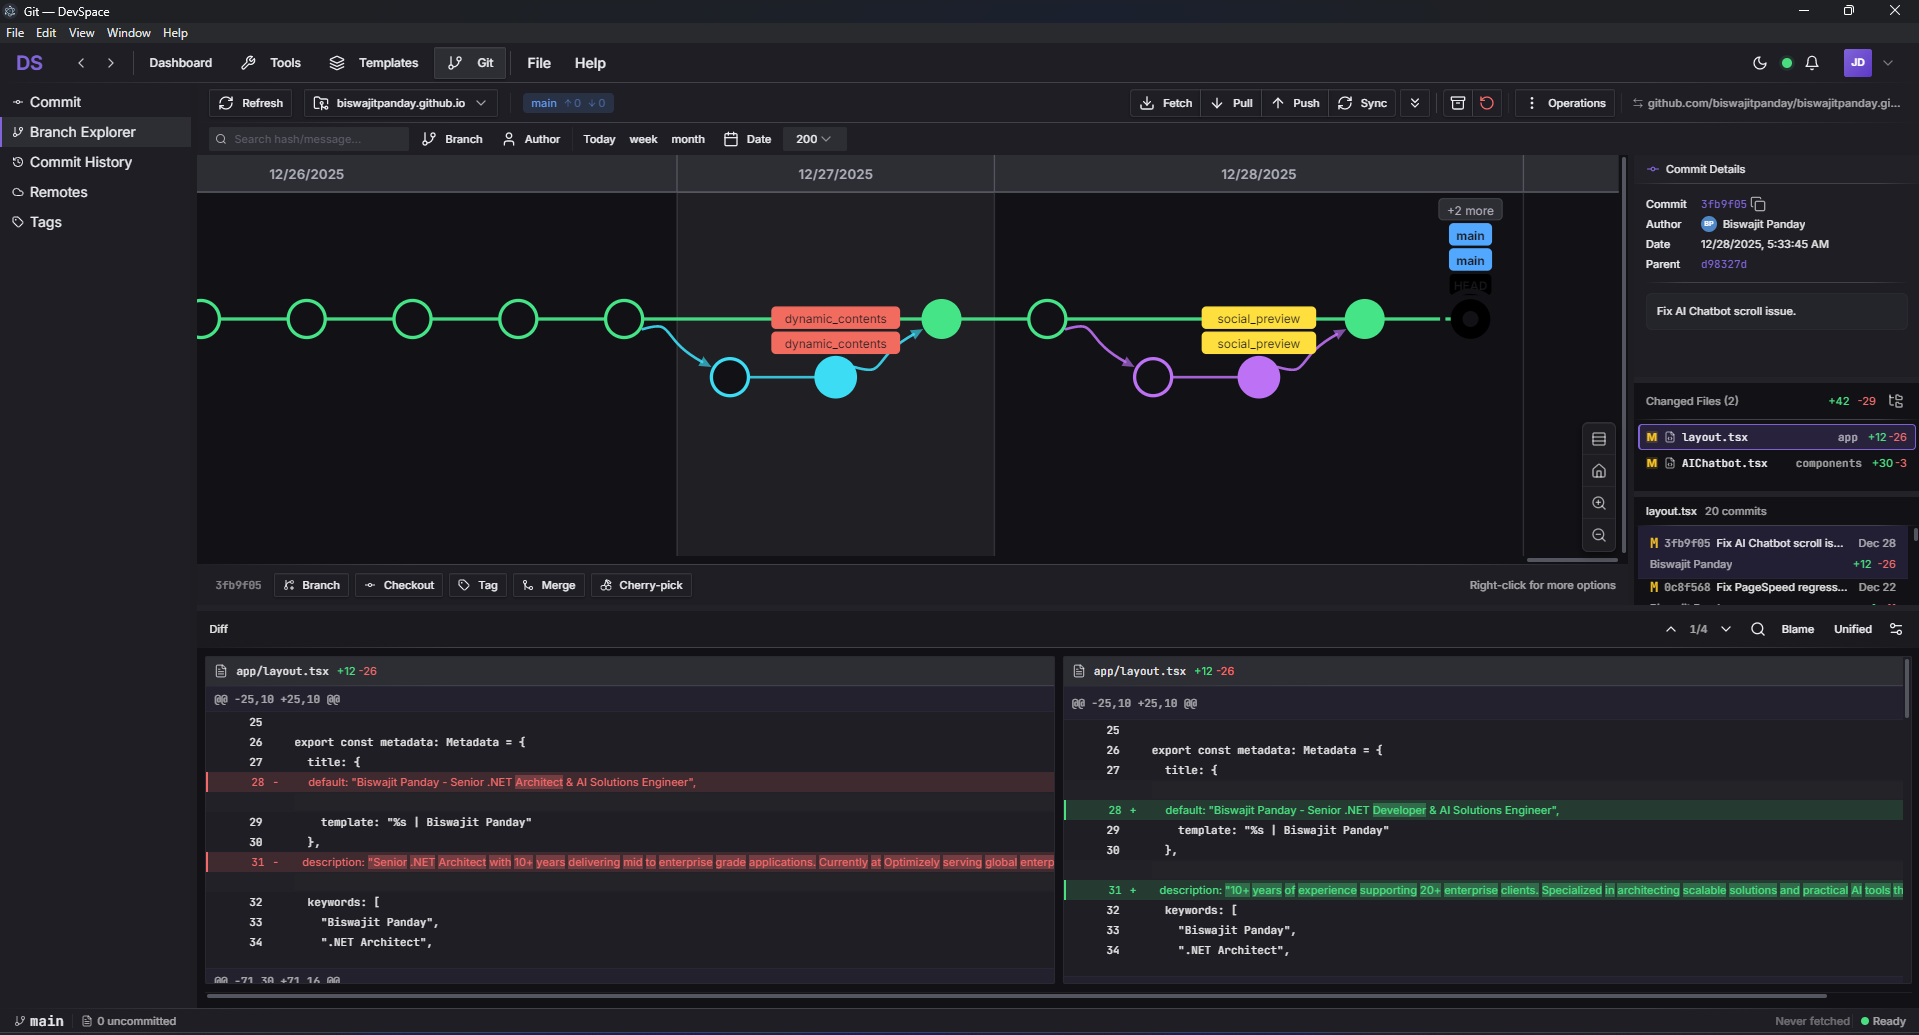Viewport: 1919px width, 1035px height.
Task: Go back with the left navigation arrow
Action: (x=81, y=63)
